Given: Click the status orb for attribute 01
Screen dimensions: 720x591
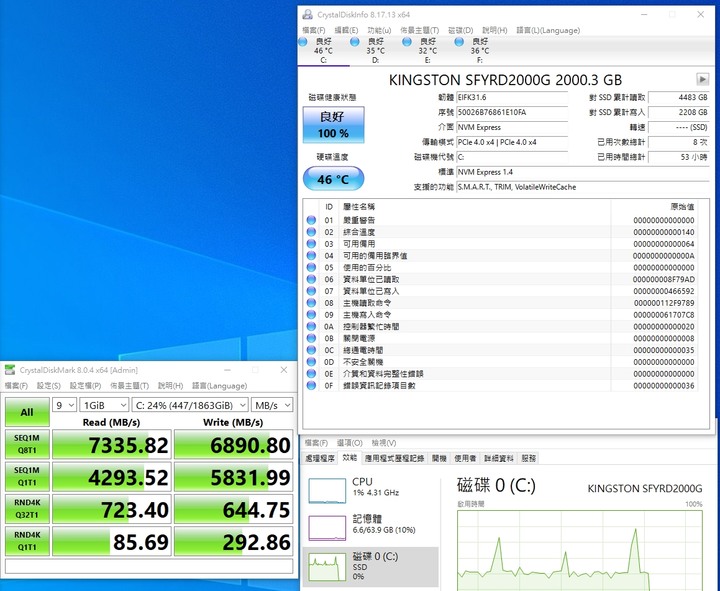Looking at the screenshot, I should 311,220.
